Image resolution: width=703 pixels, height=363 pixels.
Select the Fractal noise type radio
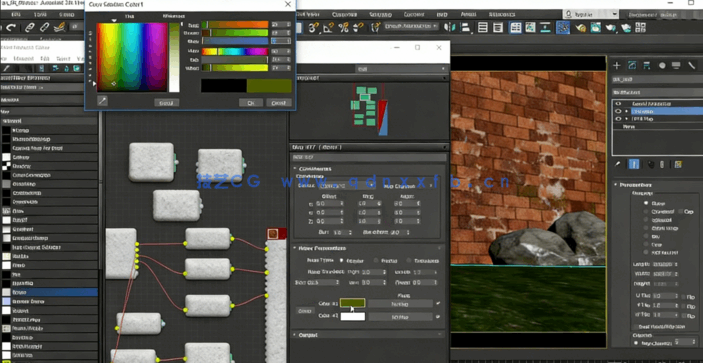[x=376, y=260]
